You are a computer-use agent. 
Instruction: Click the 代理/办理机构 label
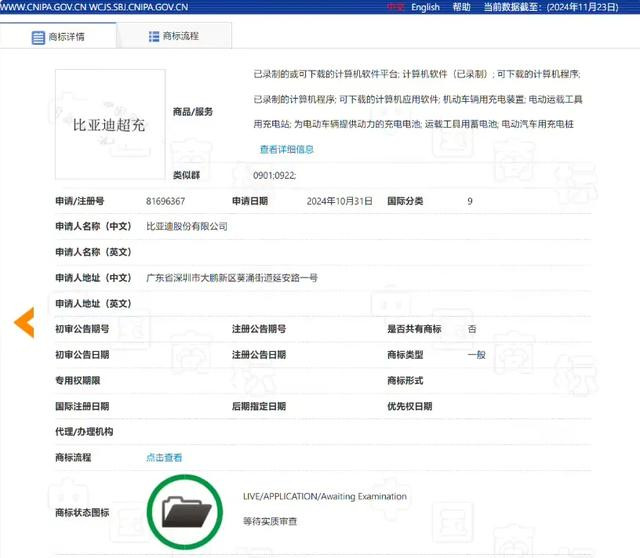pos(84,432)
